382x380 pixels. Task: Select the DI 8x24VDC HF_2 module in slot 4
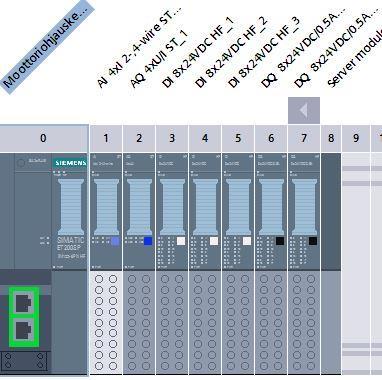(205, 263)
